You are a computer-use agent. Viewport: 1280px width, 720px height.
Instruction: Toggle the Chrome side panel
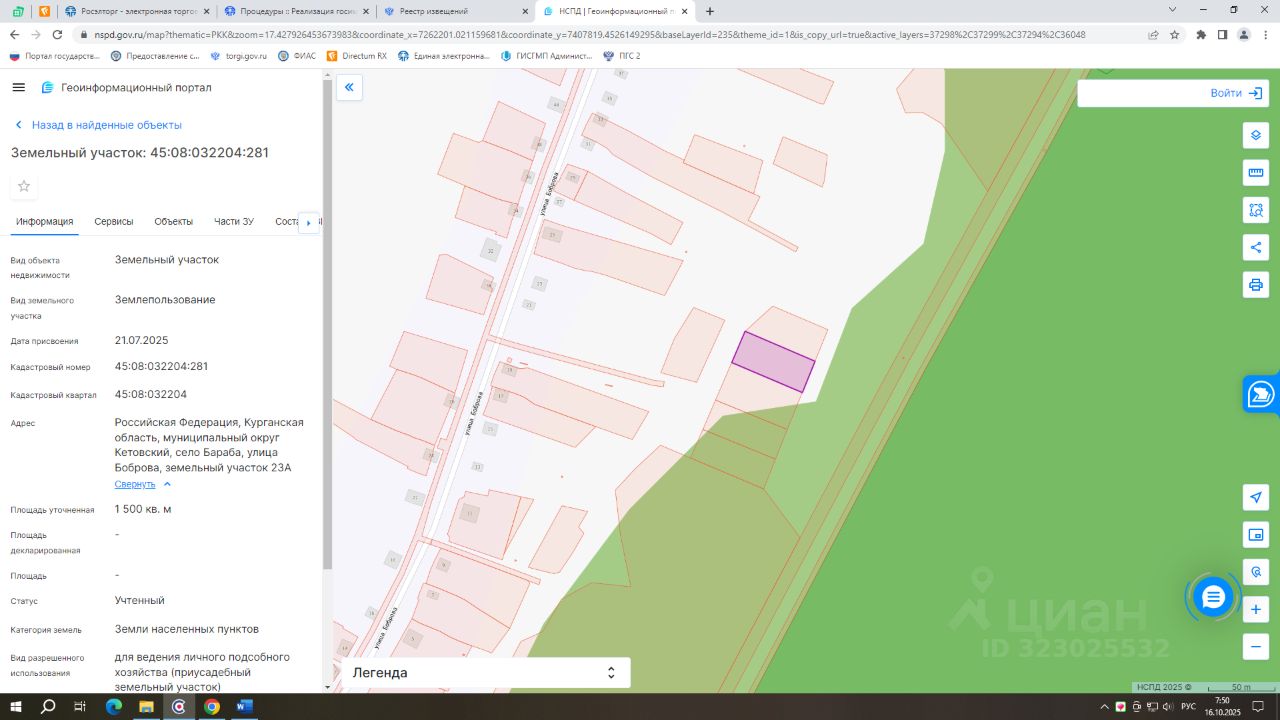click(x=1222, y=34)
